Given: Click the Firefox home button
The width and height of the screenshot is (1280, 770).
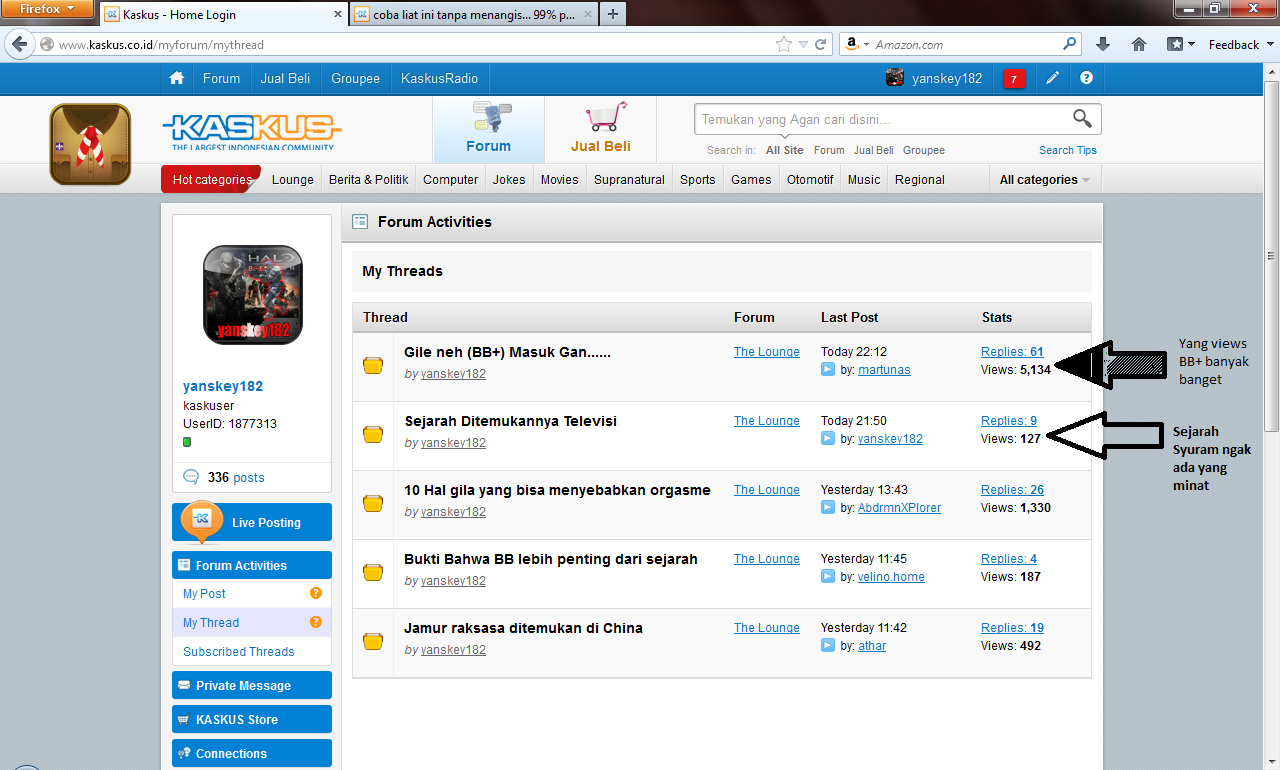Looking at the screenshot, I should point(1139,44).
